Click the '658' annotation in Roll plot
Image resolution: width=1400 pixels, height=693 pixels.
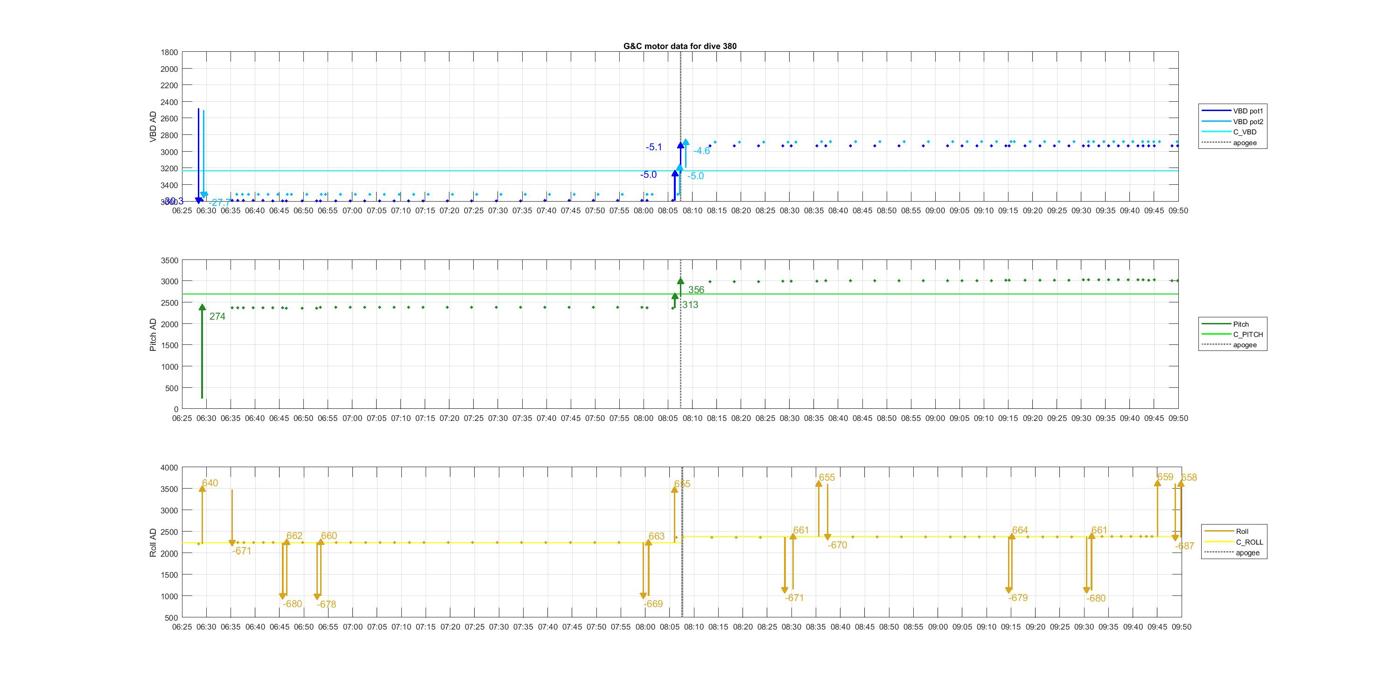(1189, 478)
